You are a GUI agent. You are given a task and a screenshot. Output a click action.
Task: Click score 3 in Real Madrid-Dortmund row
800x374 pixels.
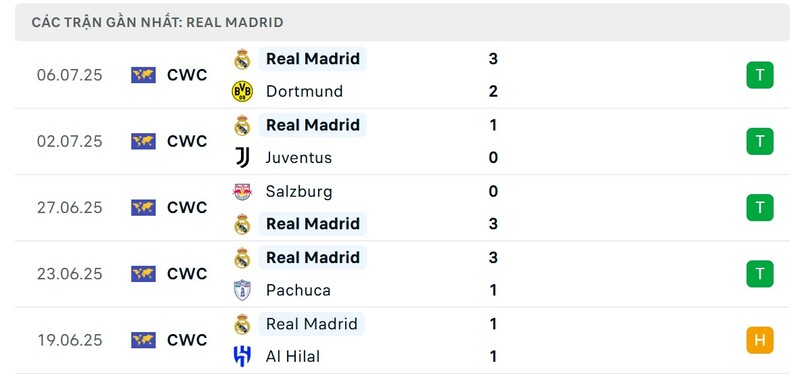pos(493,59)
